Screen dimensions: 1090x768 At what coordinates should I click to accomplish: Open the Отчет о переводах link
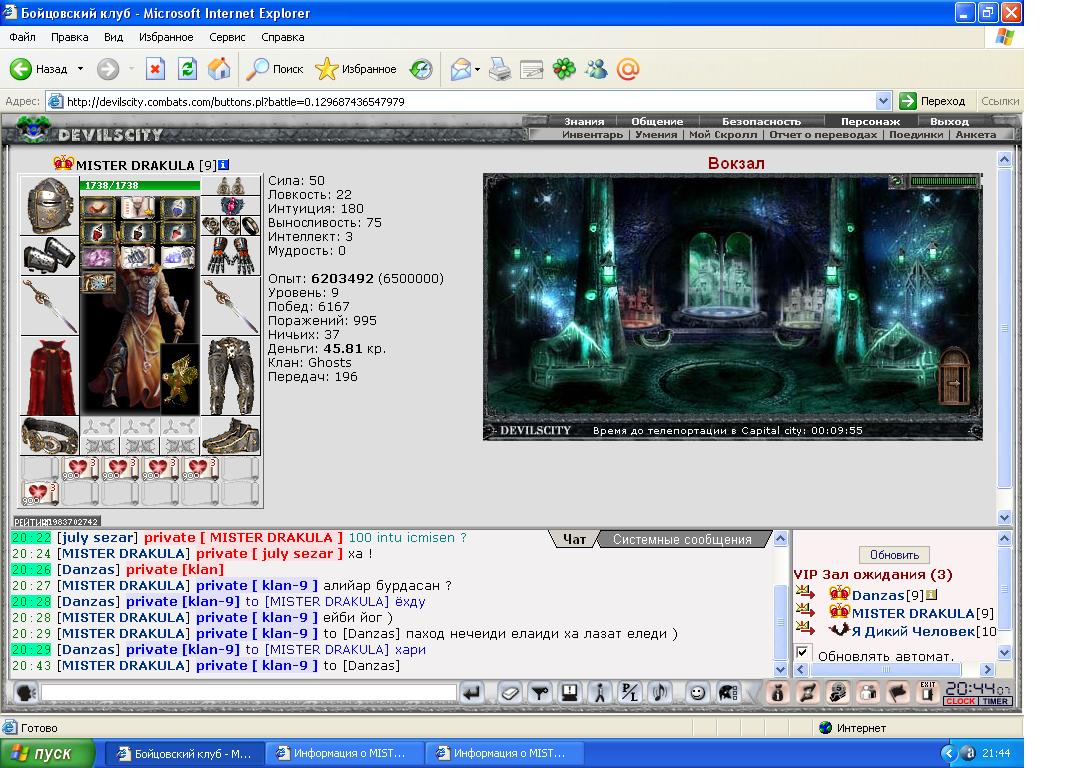823,135
